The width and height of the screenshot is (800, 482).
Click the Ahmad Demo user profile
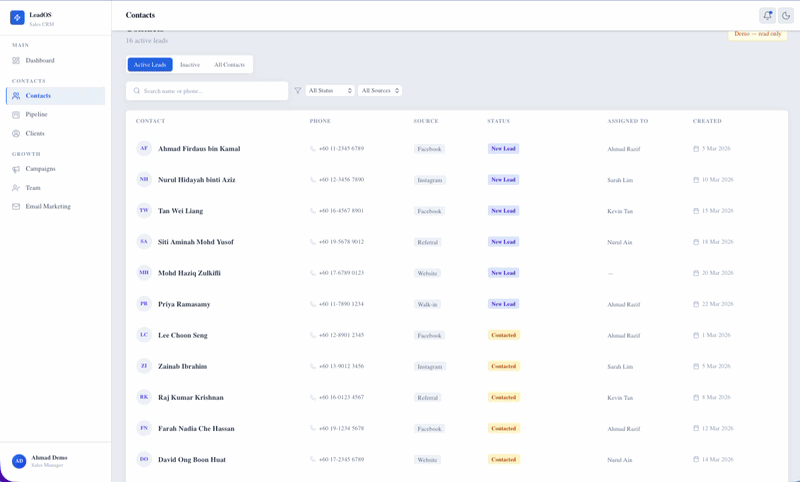pos(50,461)
